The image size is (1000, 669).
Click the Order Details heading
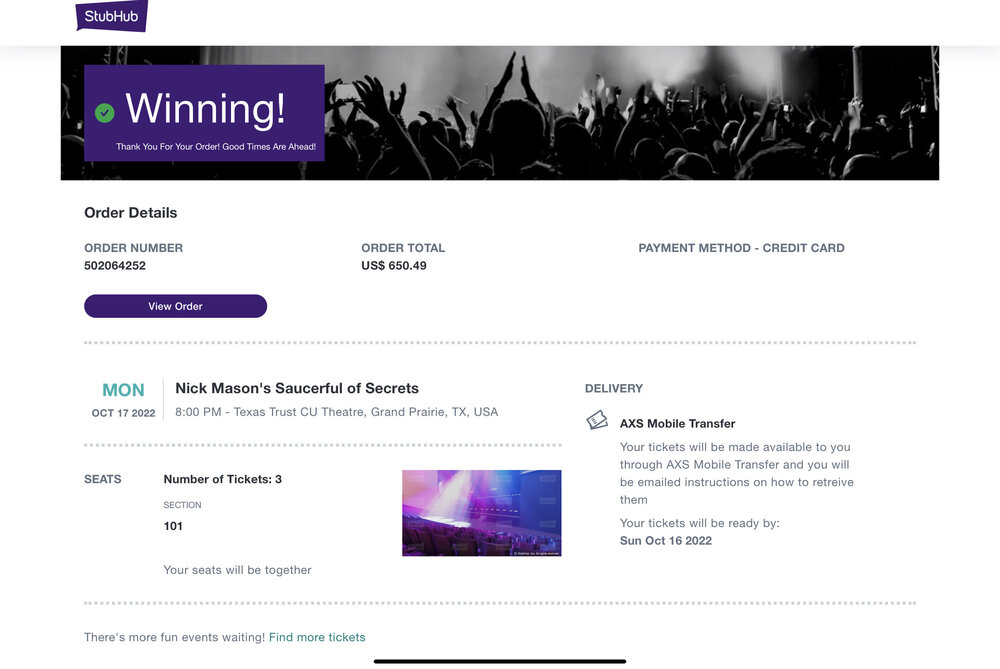(x=130, y=213)
